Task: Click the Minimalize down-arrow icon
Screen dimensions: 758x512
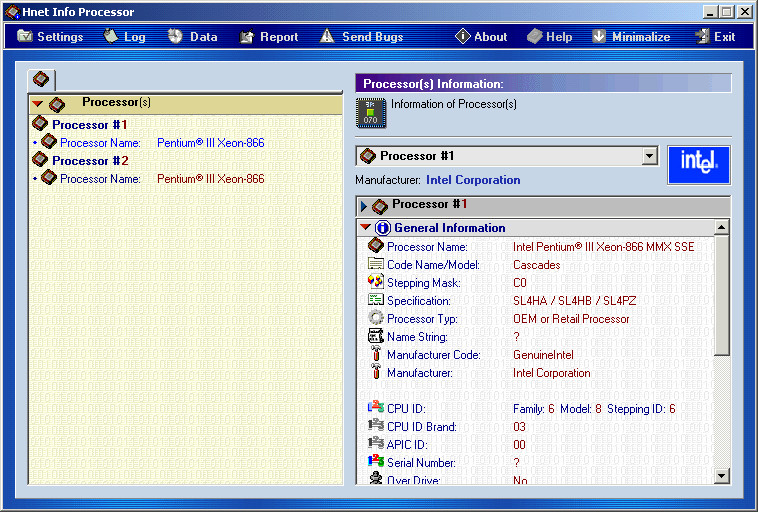Action: pos(599,36)
